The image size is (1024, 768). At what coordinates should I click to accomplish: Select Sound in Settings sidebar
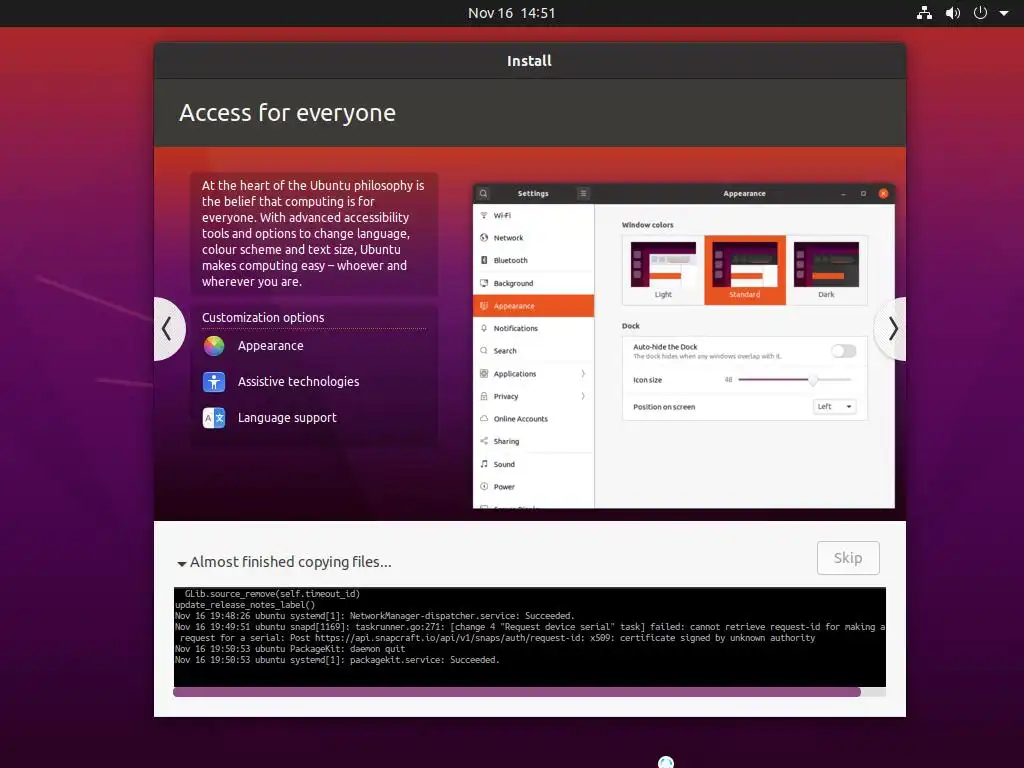[534, 464]
